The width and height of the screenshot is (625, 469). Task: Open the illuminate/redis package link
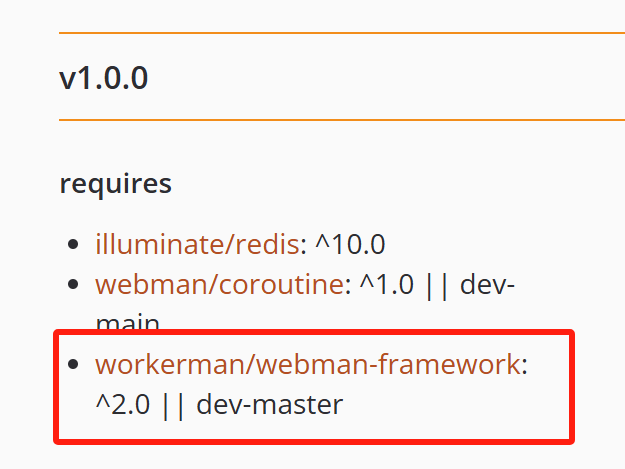coord(197,244)
